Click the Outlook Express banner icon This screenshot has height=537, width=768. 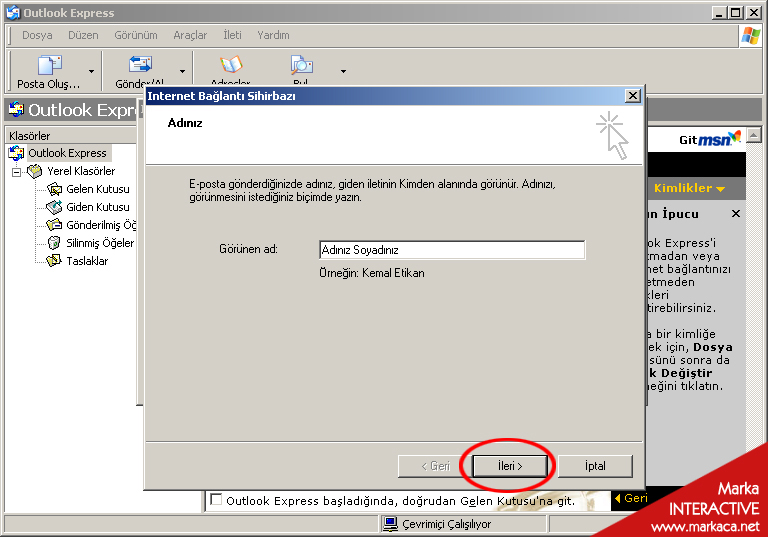[x=16, y=109]
